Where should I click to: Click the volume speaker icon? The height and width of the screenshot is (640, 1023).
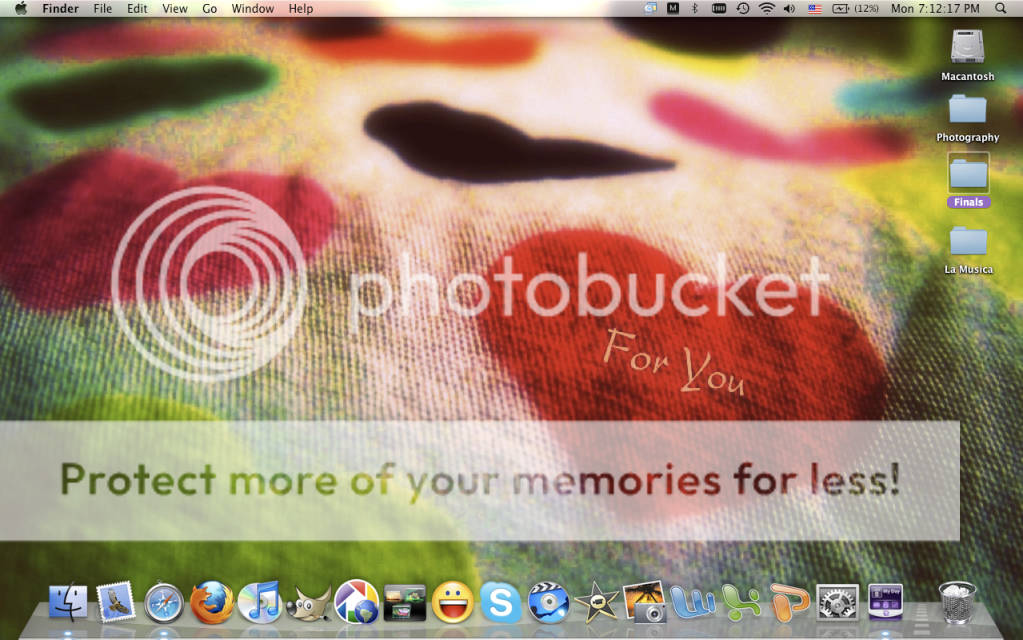pyautogui.click(x=789, y=8)
